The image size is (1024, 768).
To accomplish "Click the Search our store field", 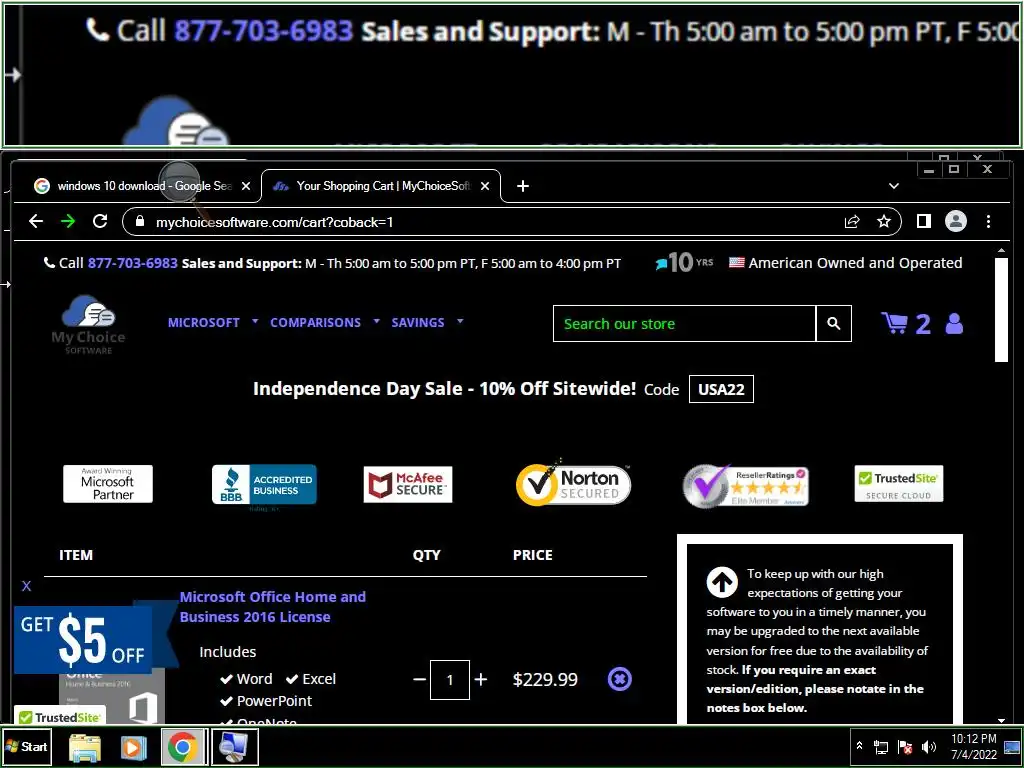I will pos(684,323).
